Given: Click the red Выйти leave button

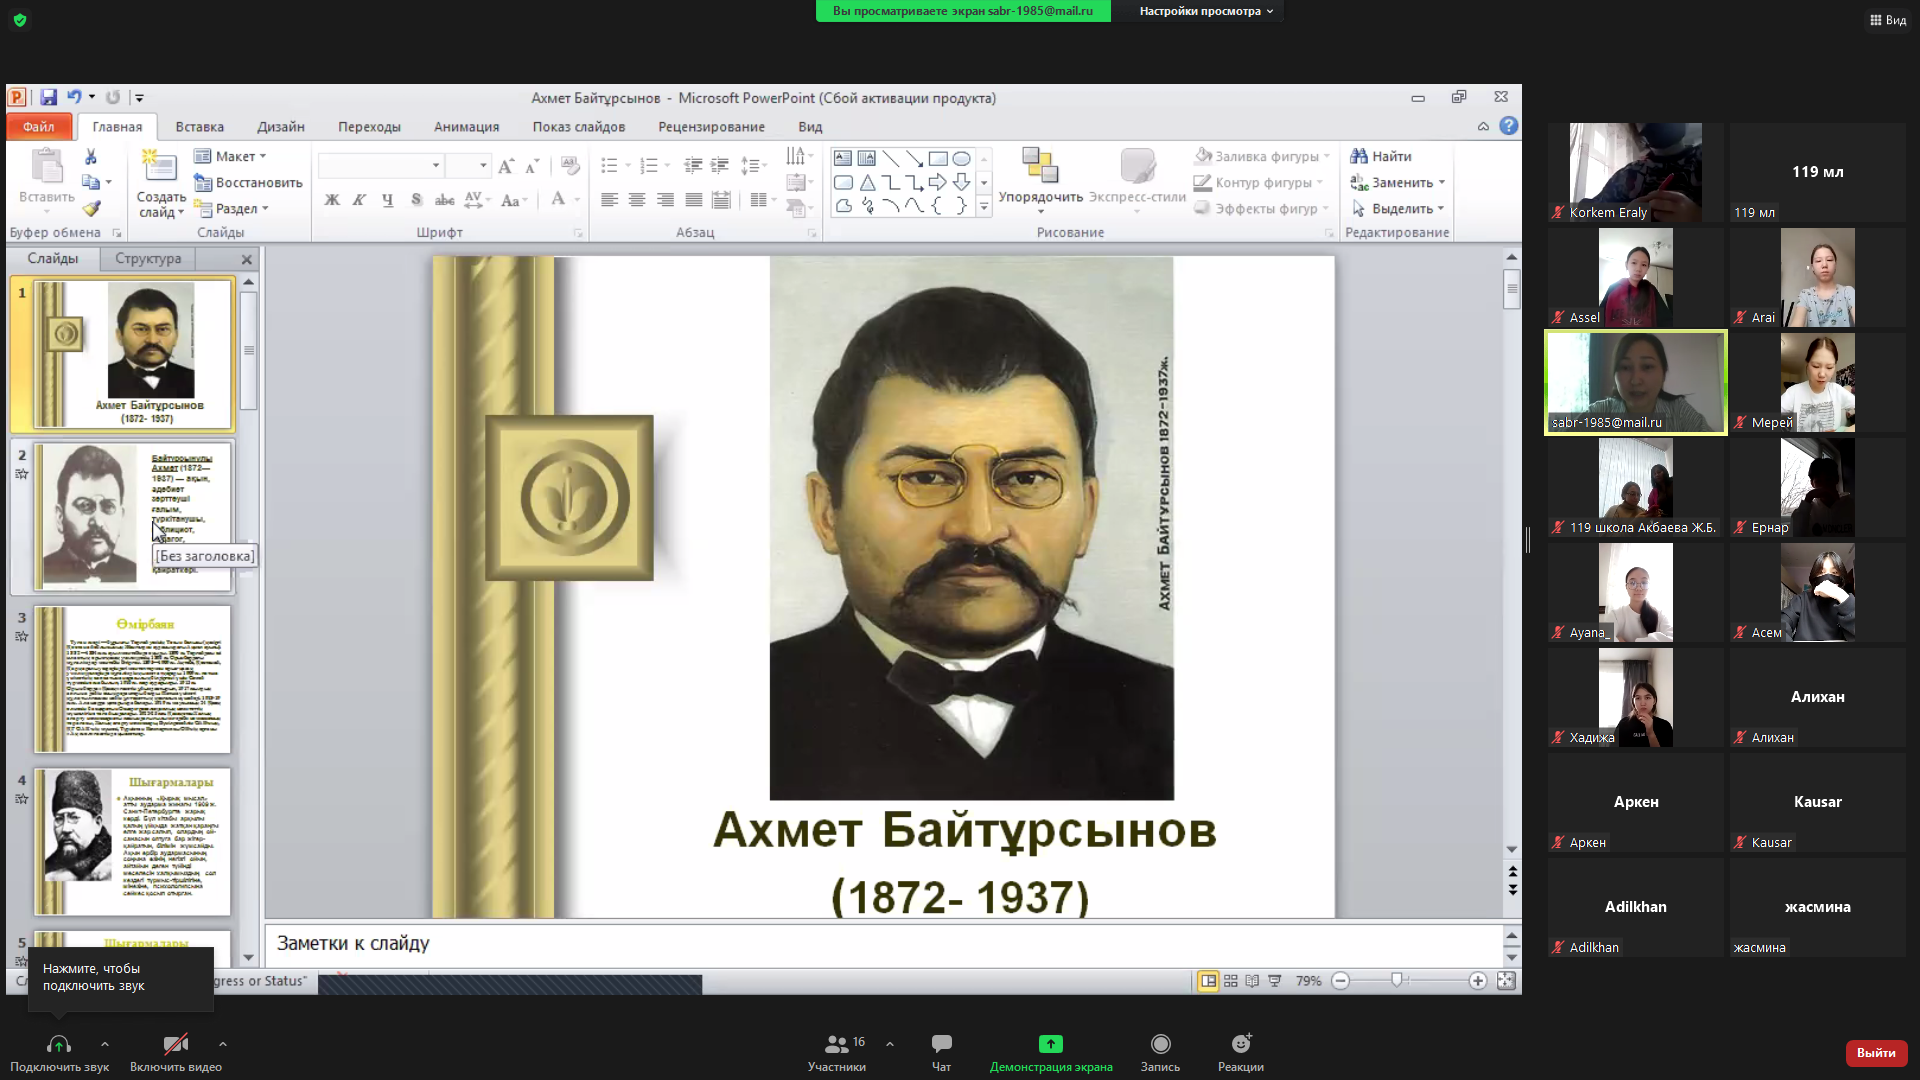Looking at the screenshot, I should [1875, 1052].
